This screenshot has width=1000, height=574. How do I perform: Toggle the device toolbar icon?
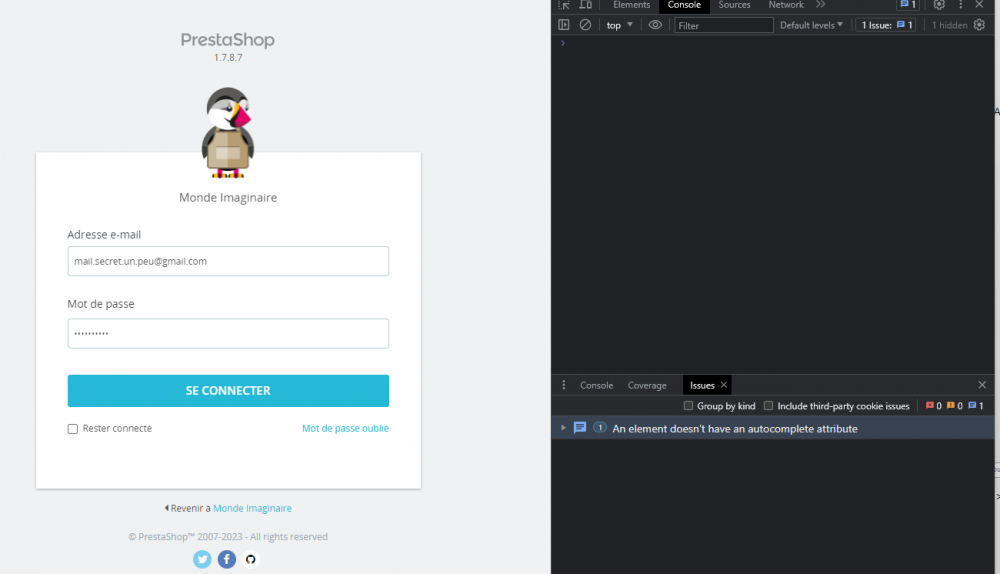[x=585, y=5]
